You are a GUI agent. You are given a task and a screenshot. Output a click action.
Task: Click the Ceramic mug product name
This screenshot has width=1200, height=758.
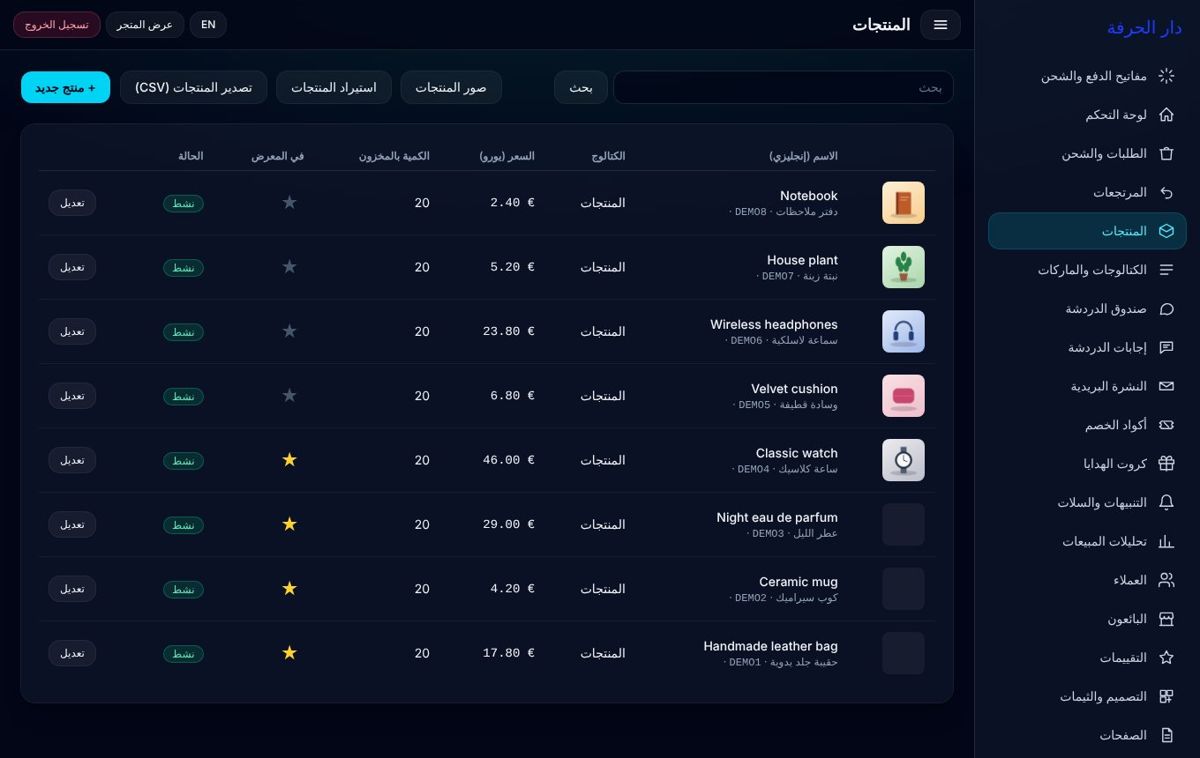(798, 582)
